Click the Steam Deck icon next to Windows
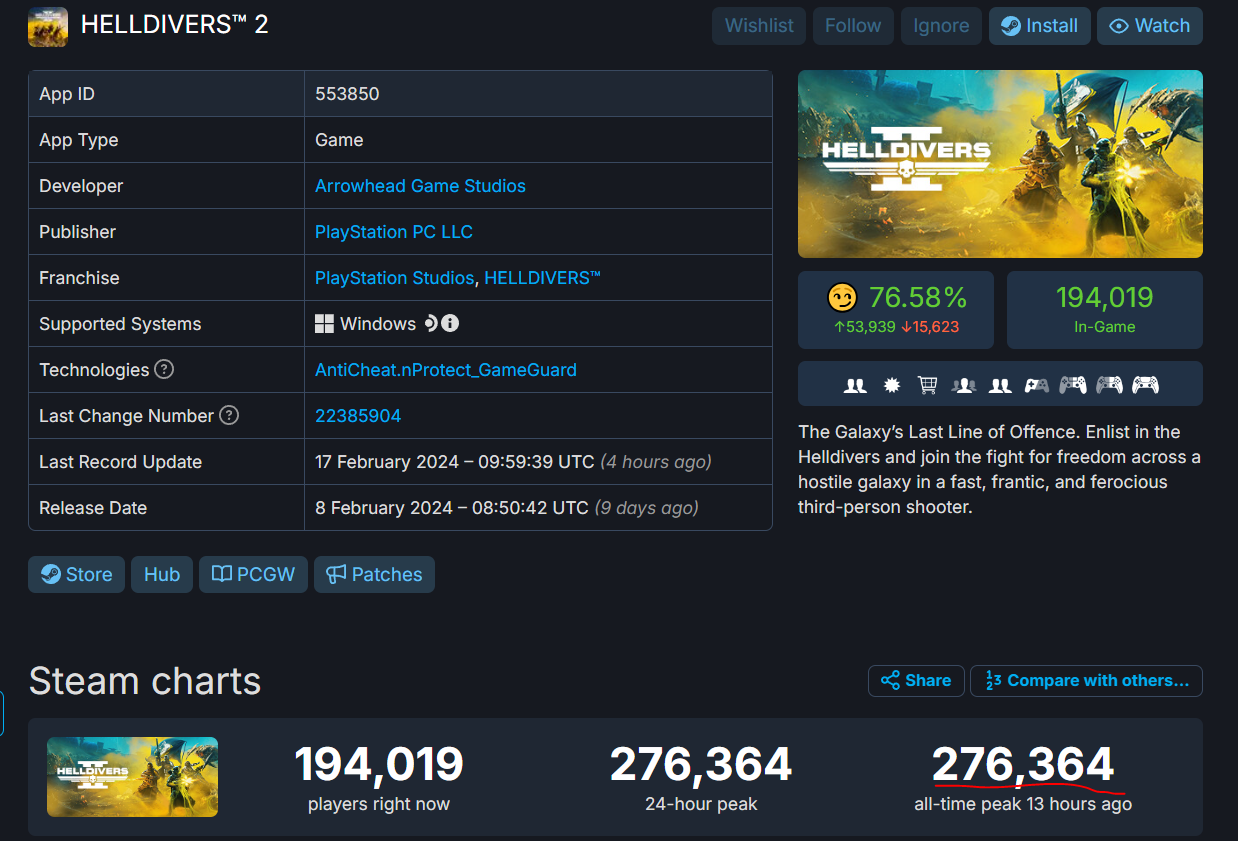 (431, 323)
